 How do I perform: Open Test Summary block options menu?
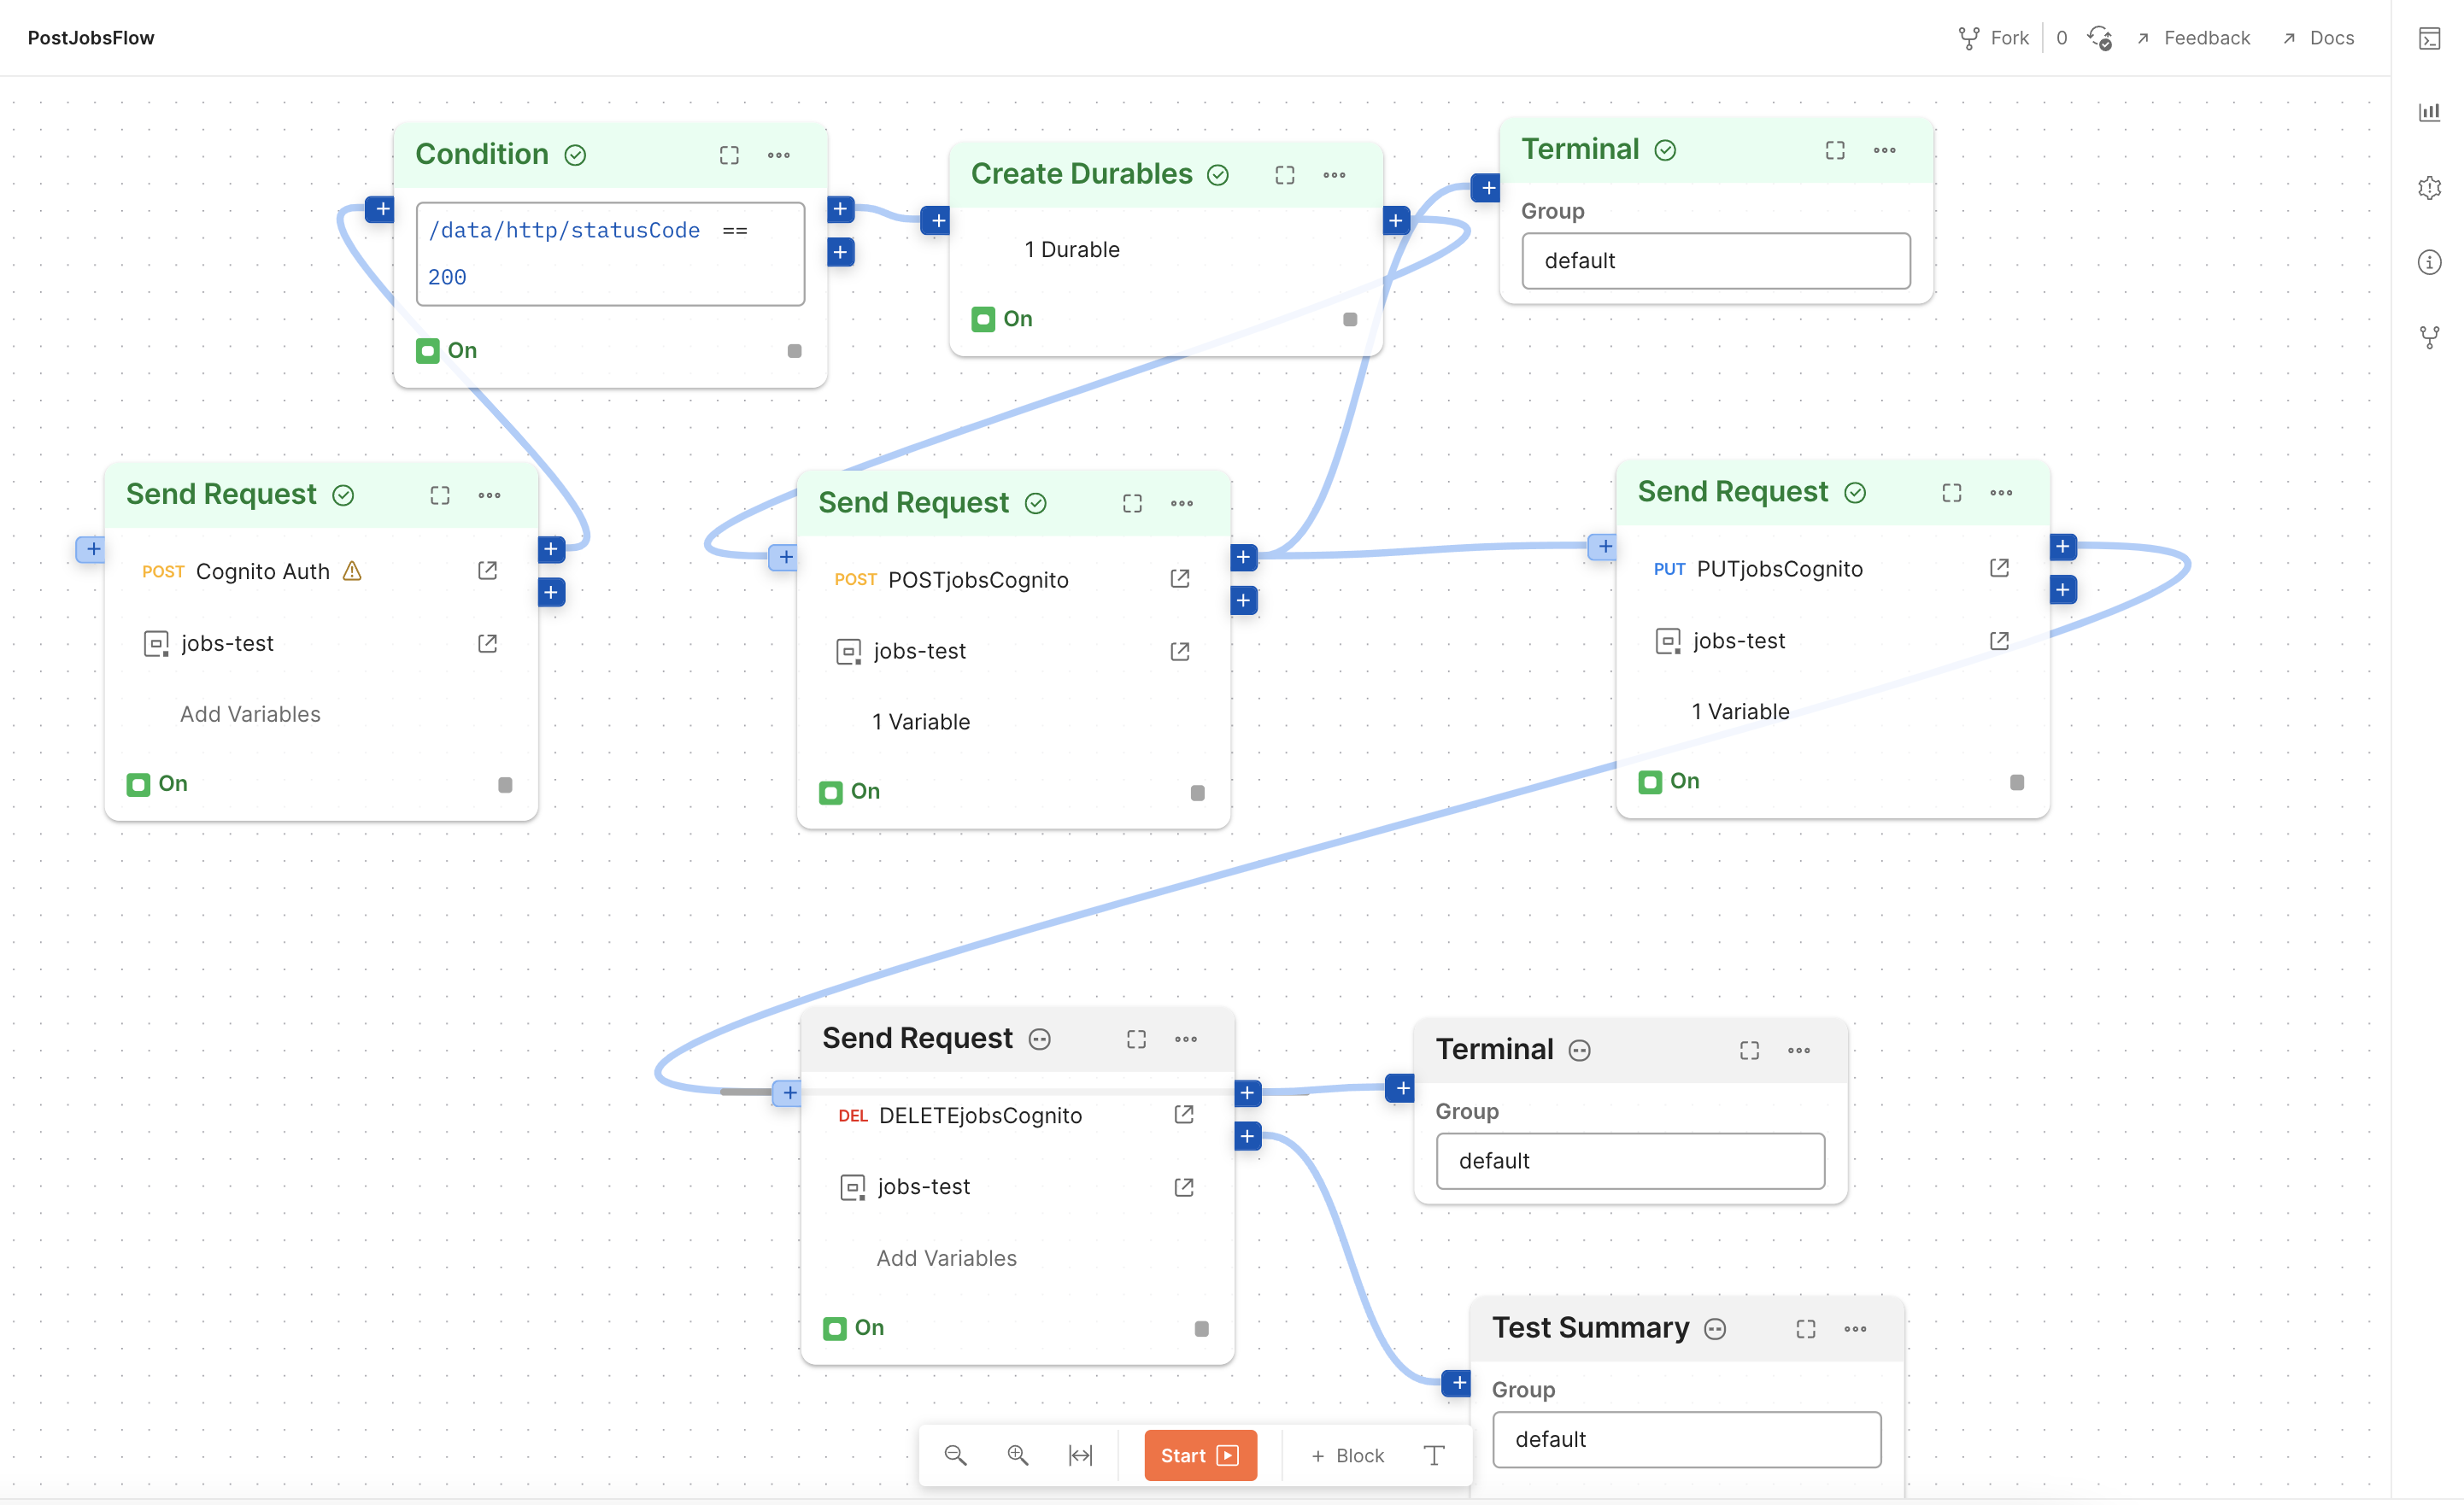1855,1328
